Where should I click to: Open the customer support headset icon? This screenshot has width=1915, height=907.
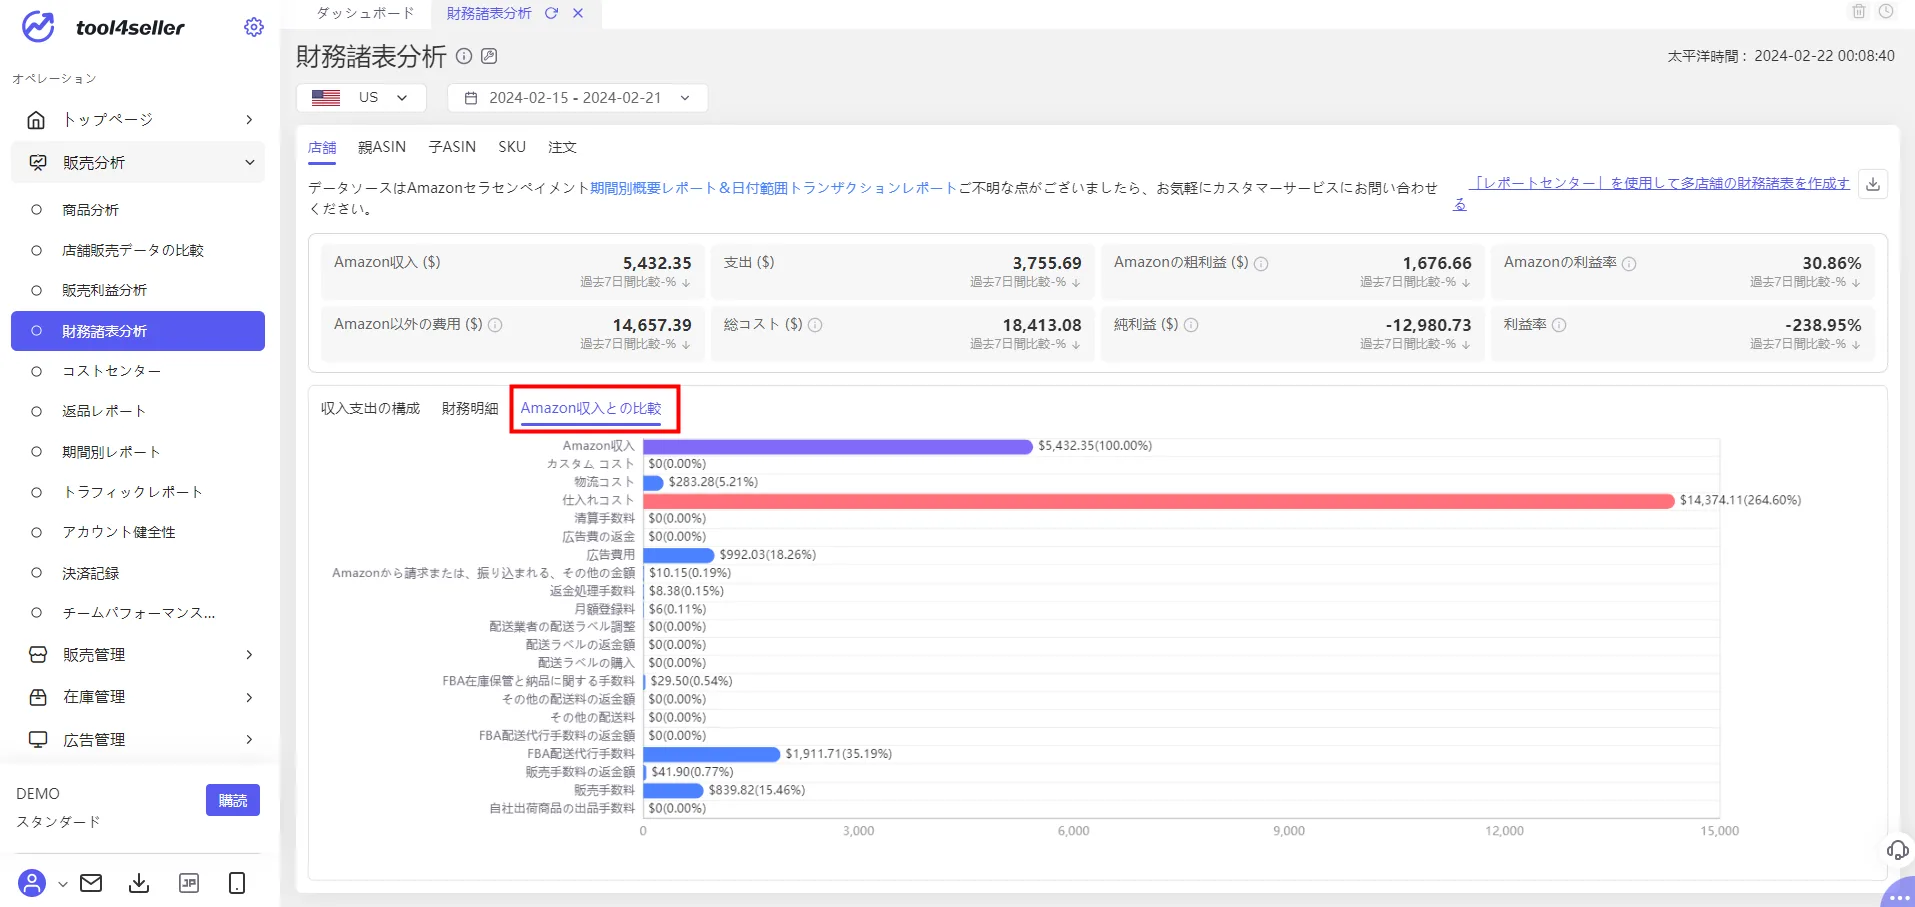1897,850
